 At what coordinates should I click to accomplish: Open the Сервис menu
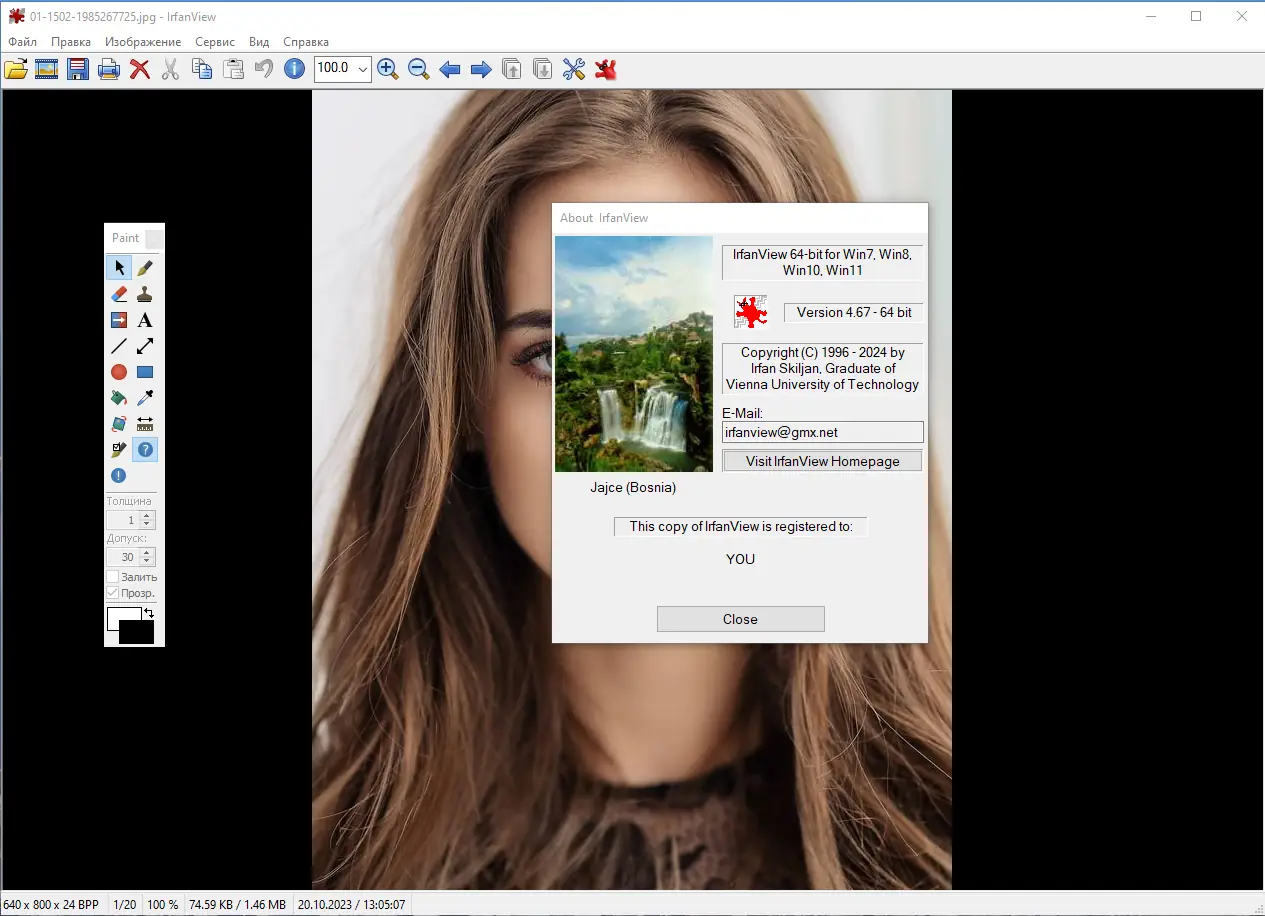pos(215,42)
